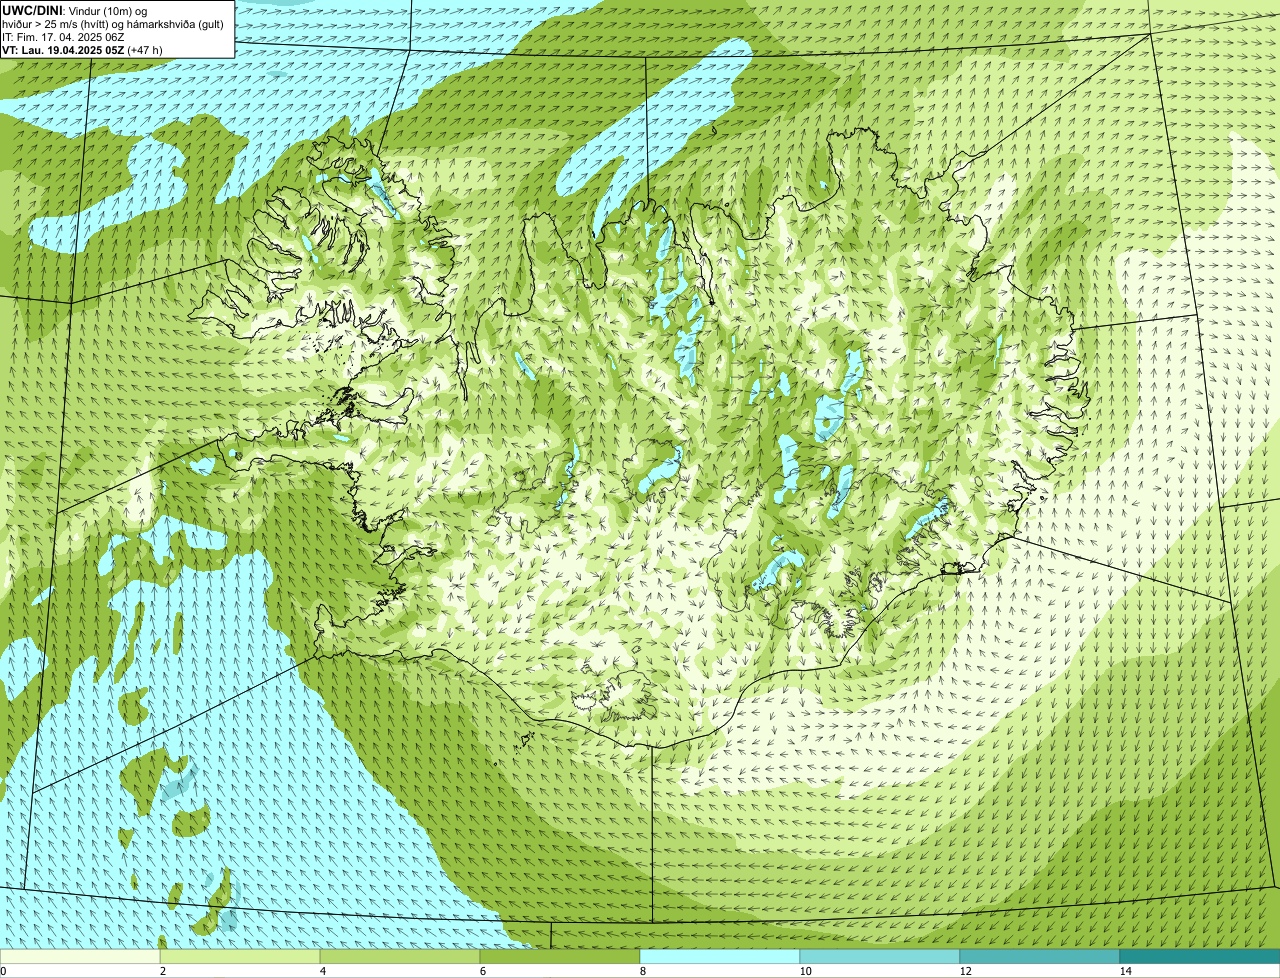Click the medium green 4–6 legend swatch
The height and width of the screenshot is (978, 1280).
tap(400, 956)
